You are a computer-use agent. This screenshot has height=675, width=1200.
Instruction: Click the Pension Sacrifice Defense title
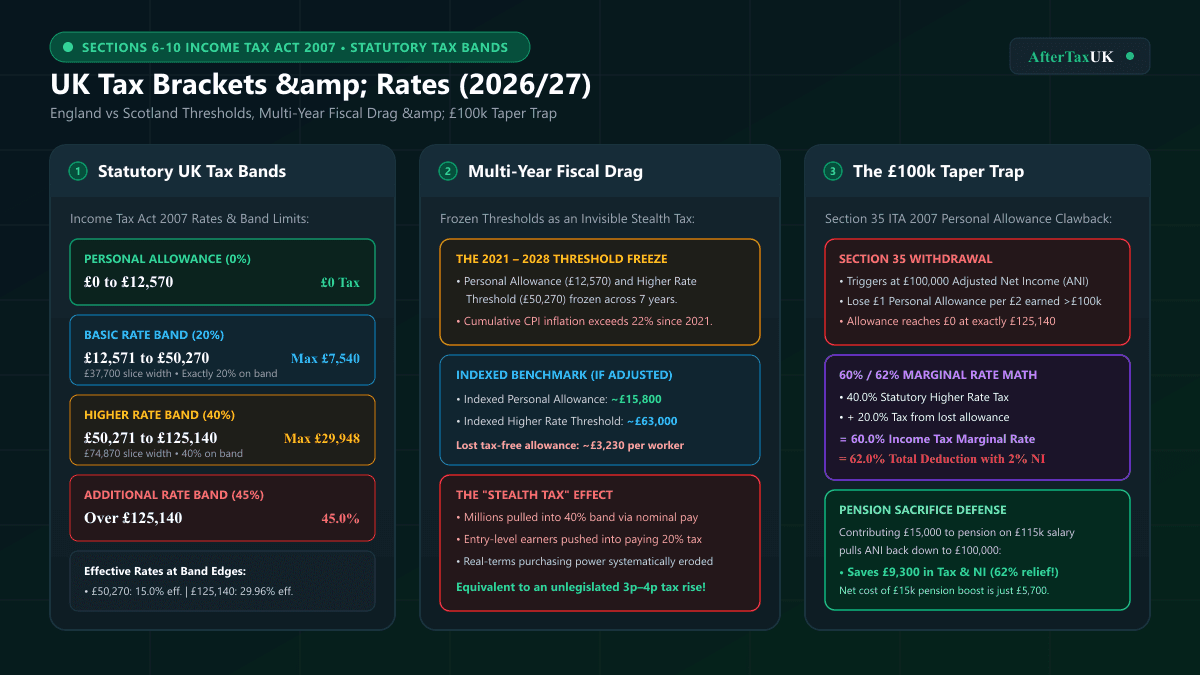click(x=922, y=510)
